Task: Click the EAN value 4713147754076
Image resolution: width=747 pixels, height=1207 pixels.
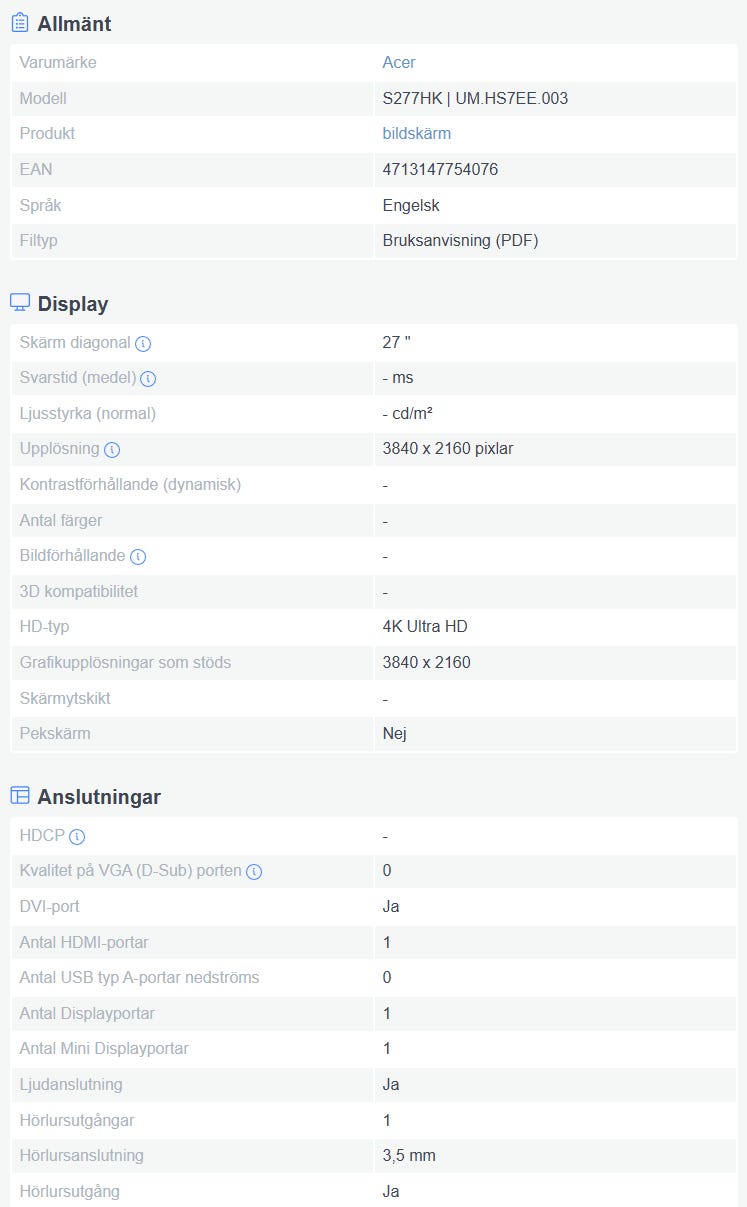Action: 440,169
